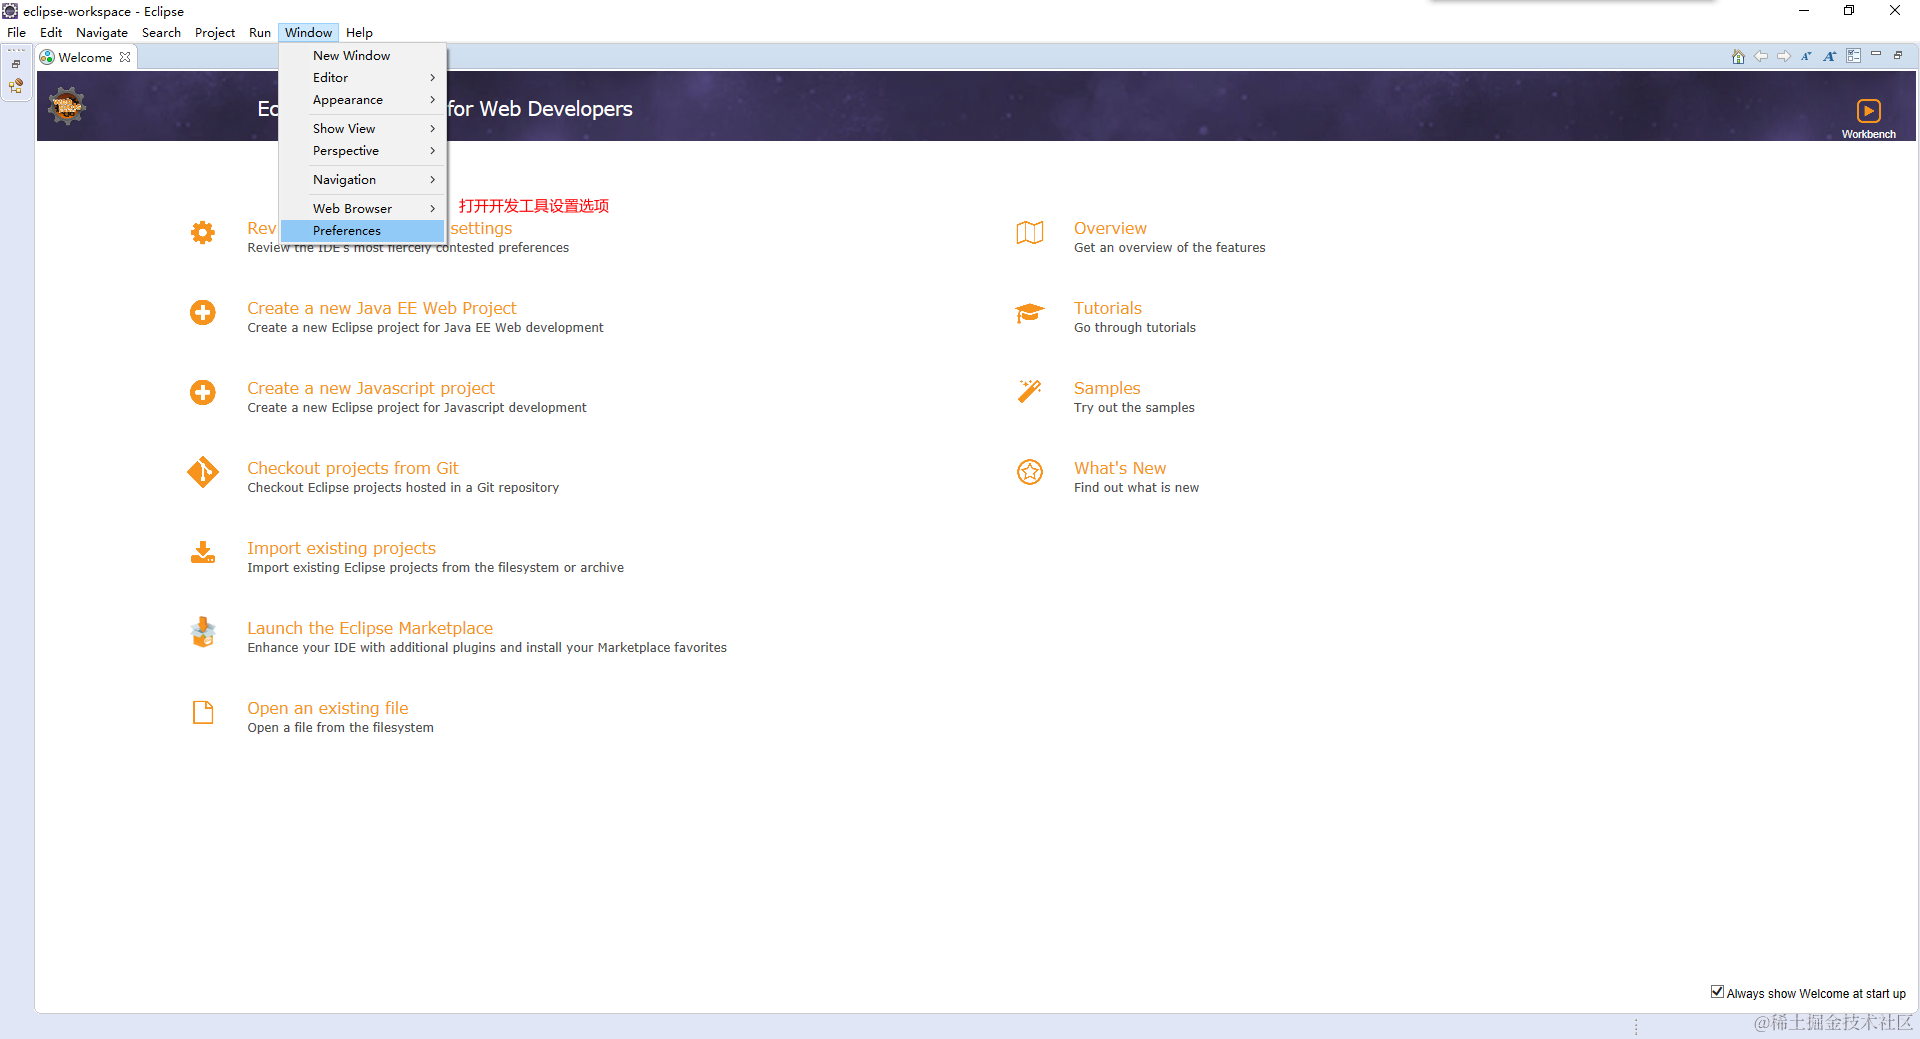
Task: Click the What's New star badge icon
Action: [1030, 472]
